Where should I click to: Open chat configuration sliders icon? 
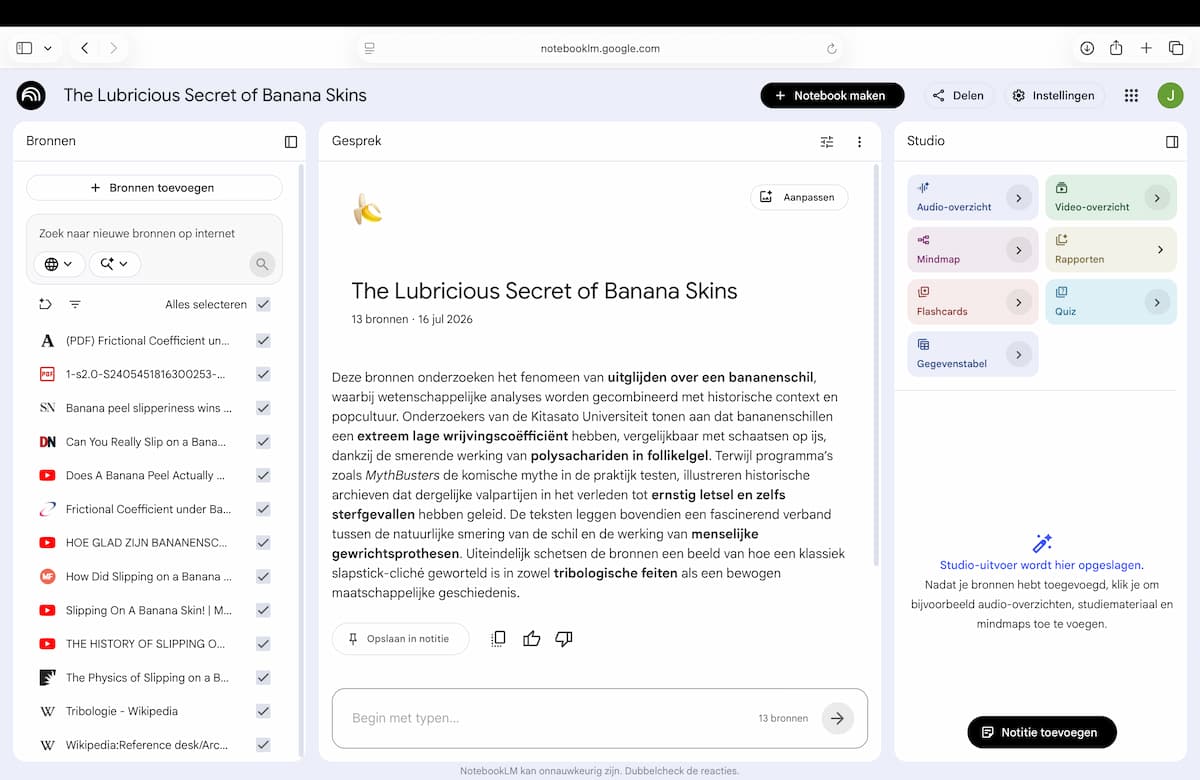pos(827,142)
